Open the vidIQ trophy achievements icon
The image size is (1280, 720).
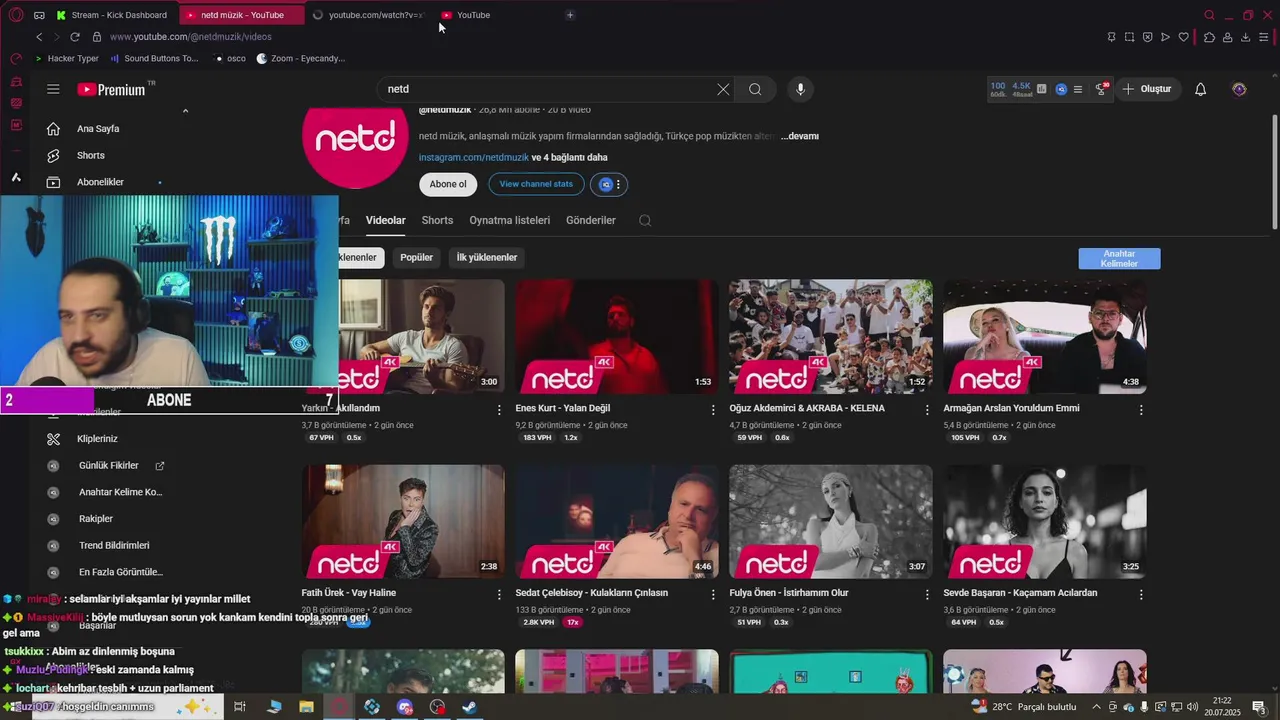click(1101, 89)
